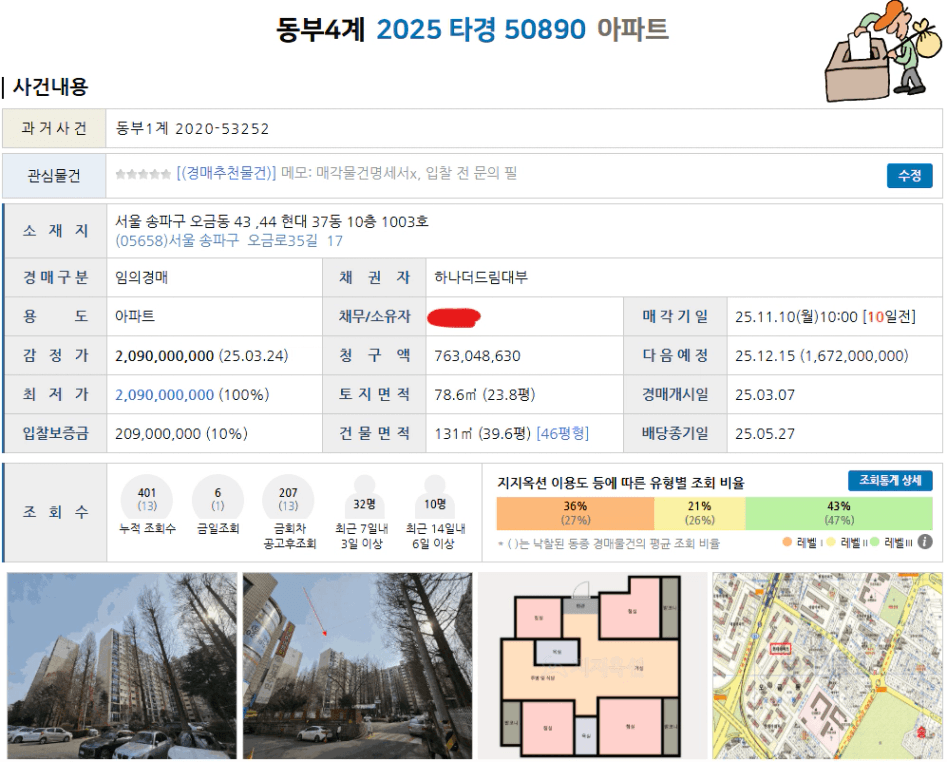Click the 누적 조회수 401 circle
The height and width of the screenshot is (762, 947).
(147, 499)
